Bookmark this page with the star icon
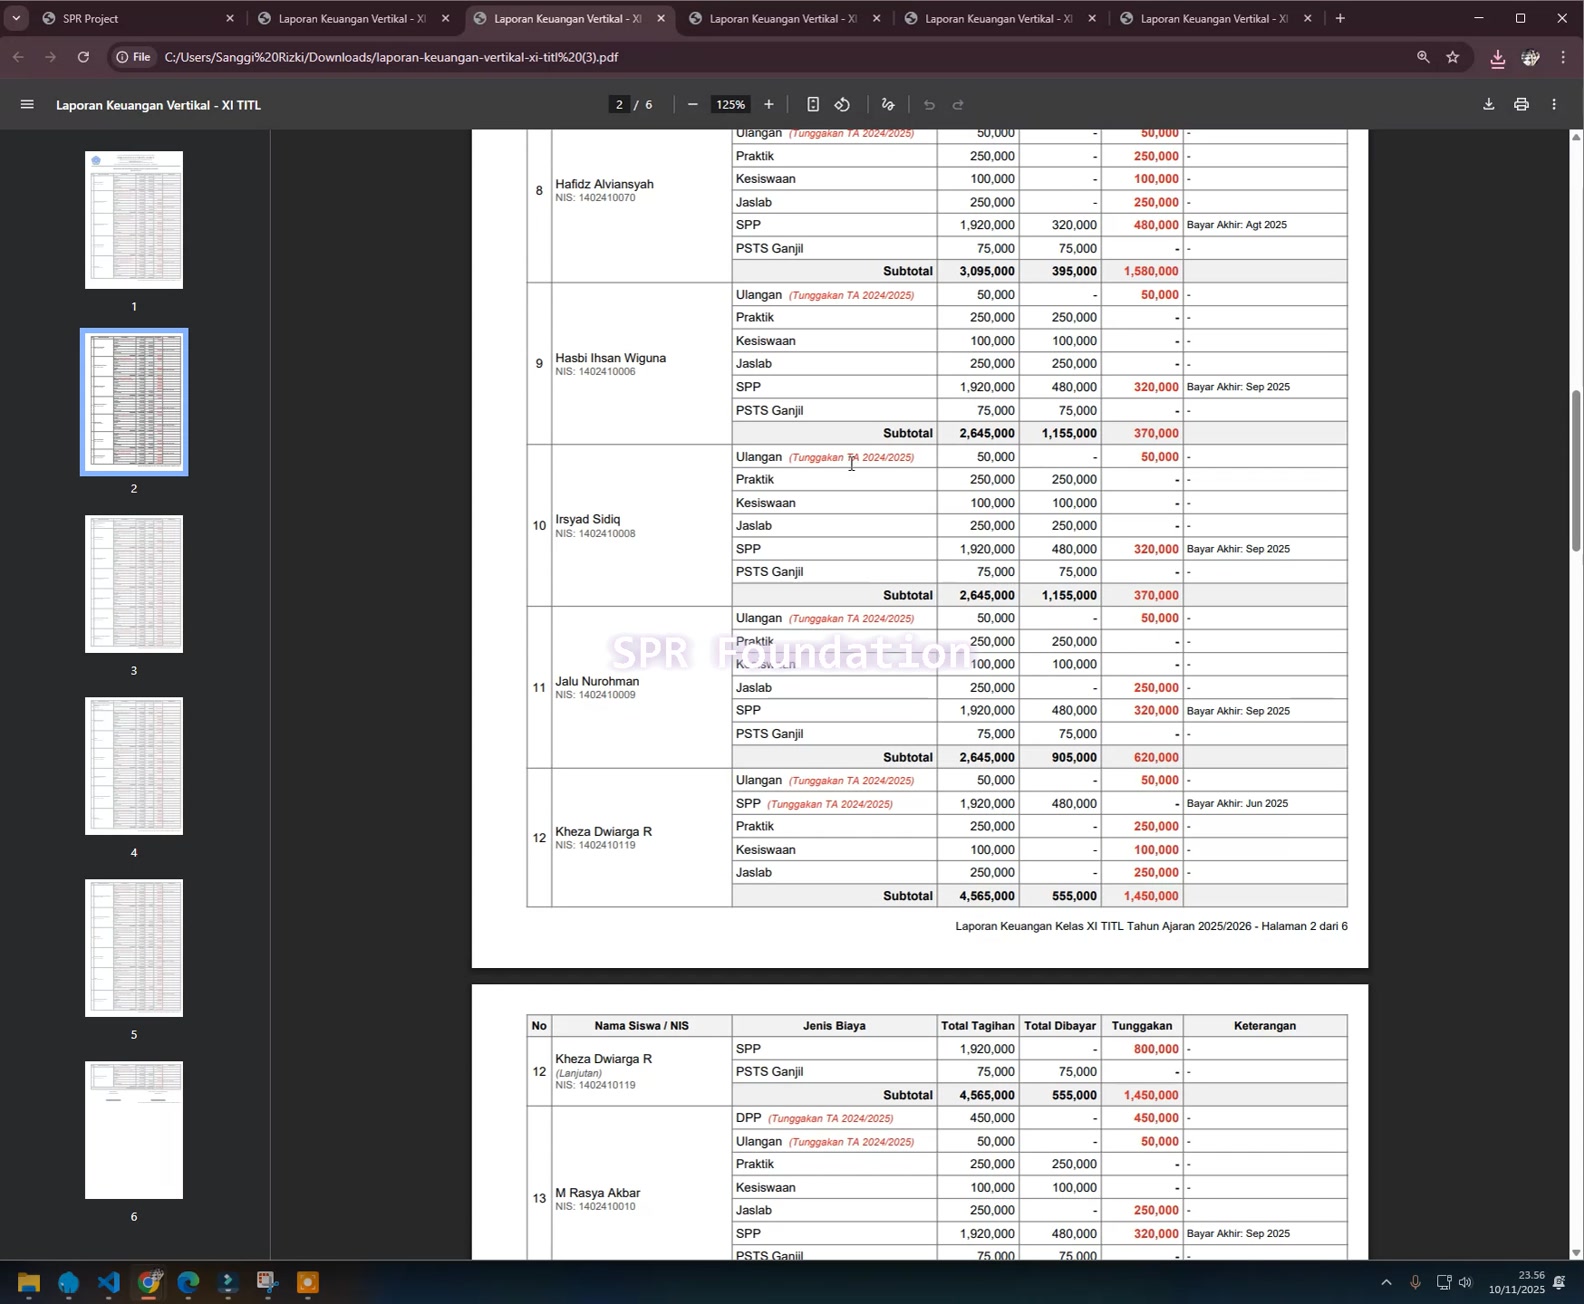The height and width of the screenshot is (1304, 1584). [1453, 57]
